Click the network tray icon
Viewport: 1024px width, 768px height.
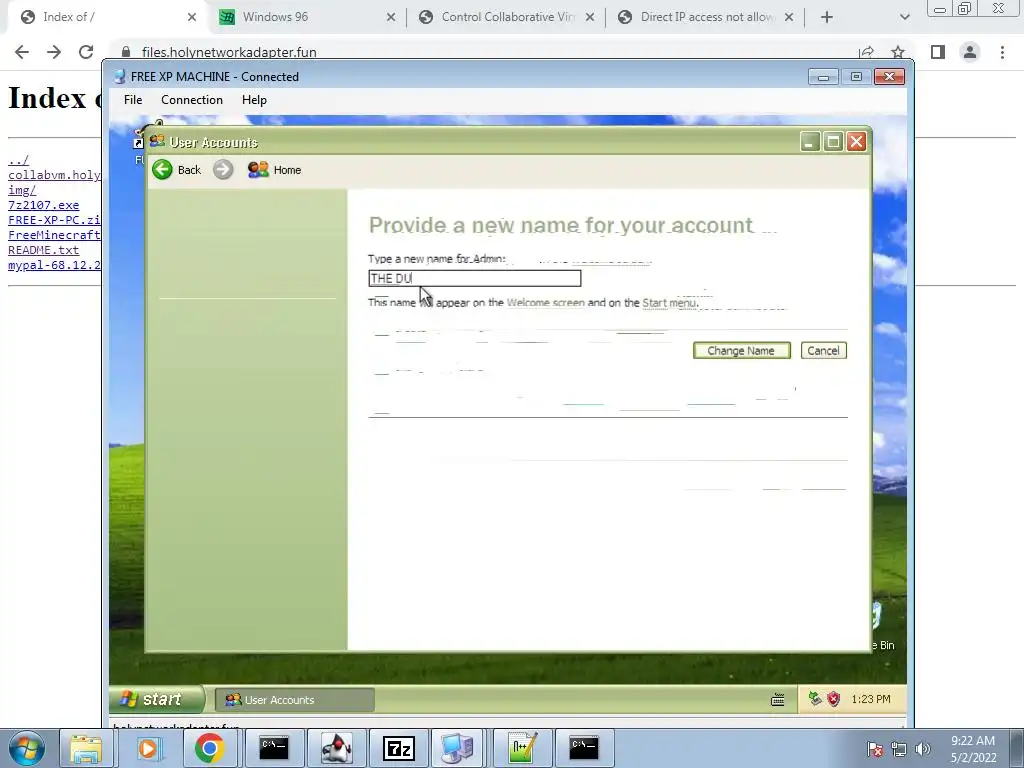[899, 749]
